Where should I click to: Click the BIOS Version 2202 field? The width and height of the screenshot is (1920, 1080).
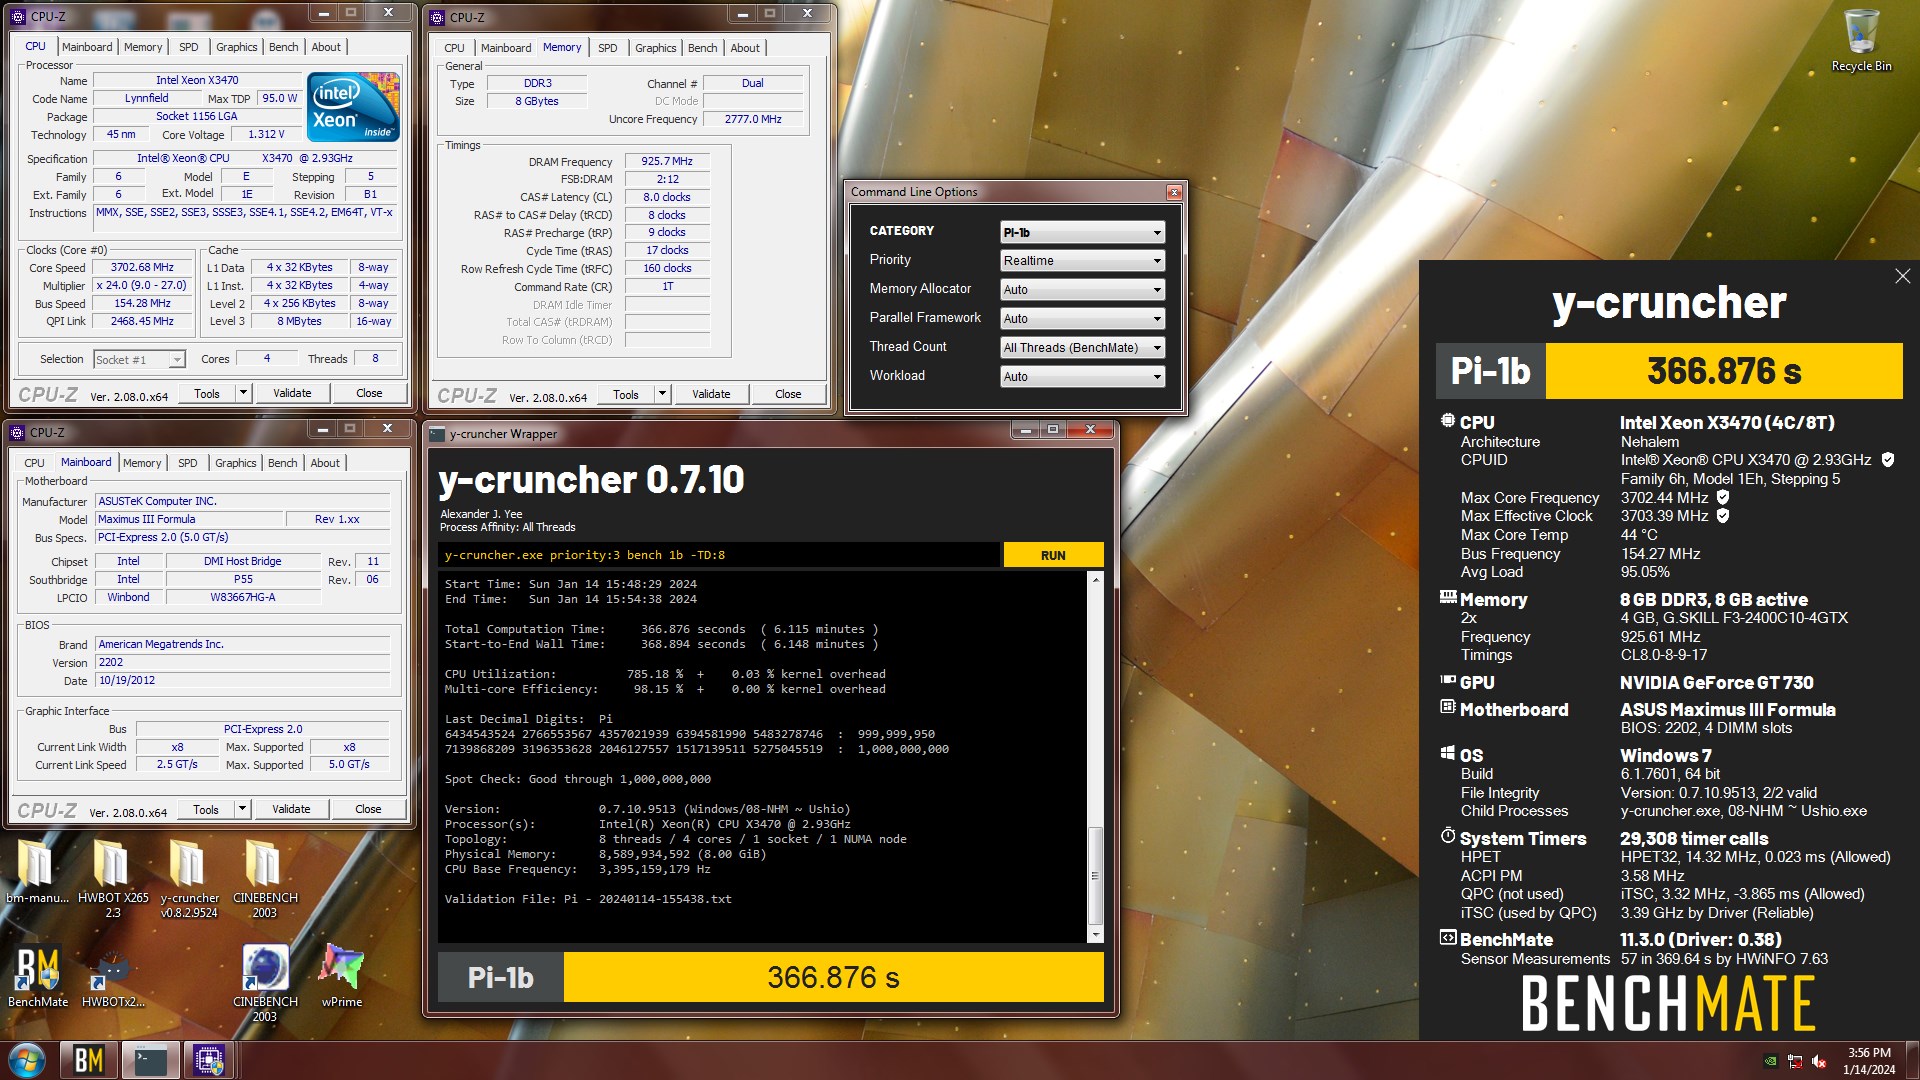click(x=242, y=662)
